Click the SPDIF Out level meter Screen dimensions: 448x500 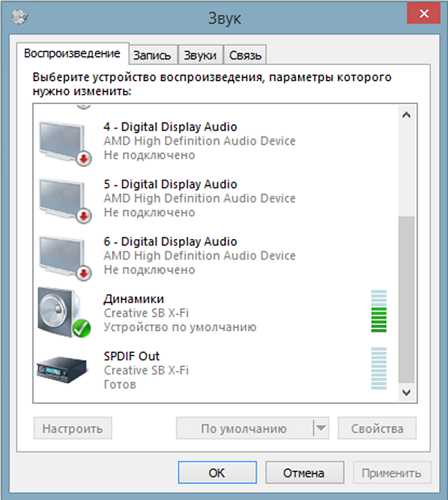point(379,368)
